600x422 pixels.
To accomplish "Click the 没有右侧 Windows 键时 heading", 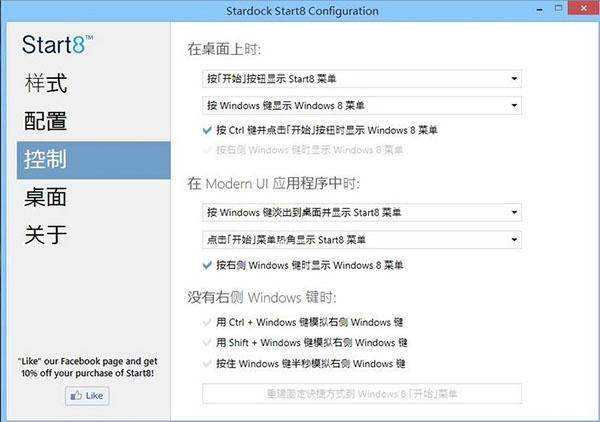I will coord(262,297).
